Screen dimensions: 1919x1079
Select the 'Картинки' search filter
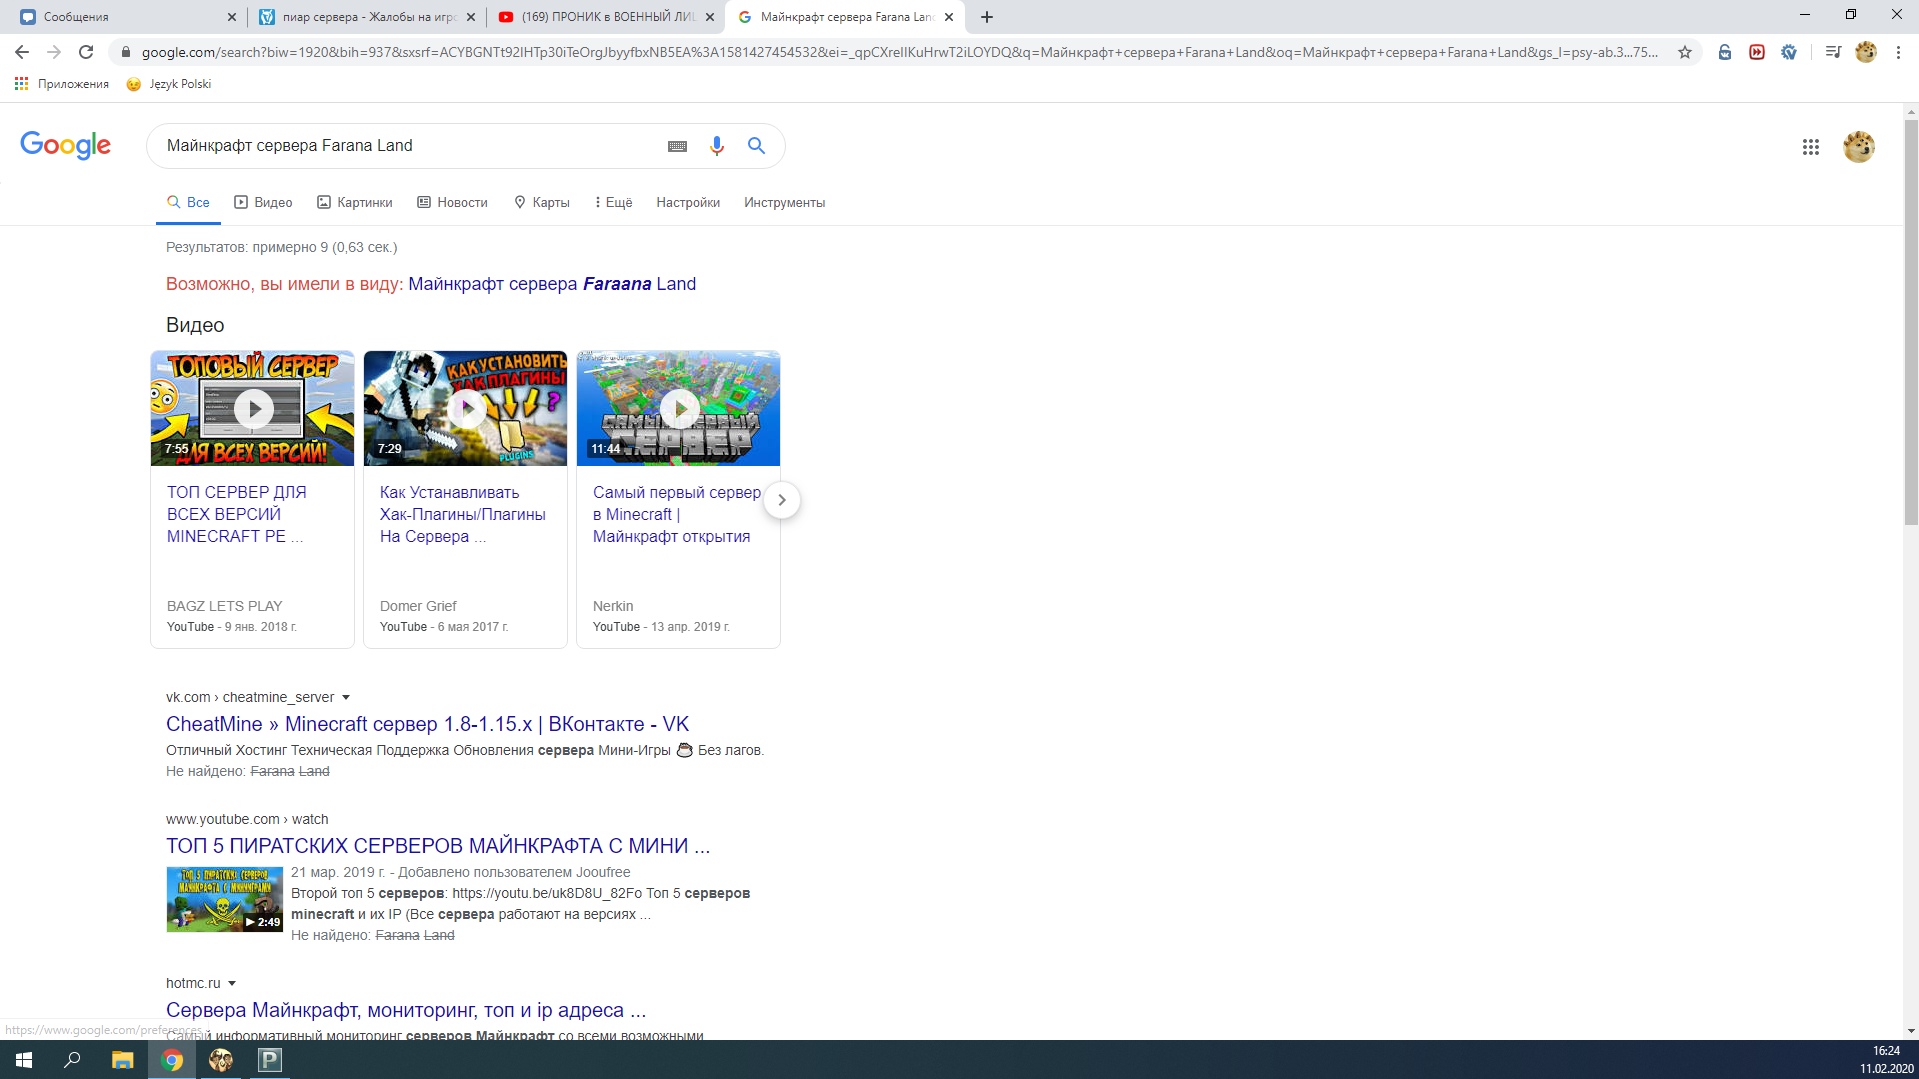[x=355, y=202]
